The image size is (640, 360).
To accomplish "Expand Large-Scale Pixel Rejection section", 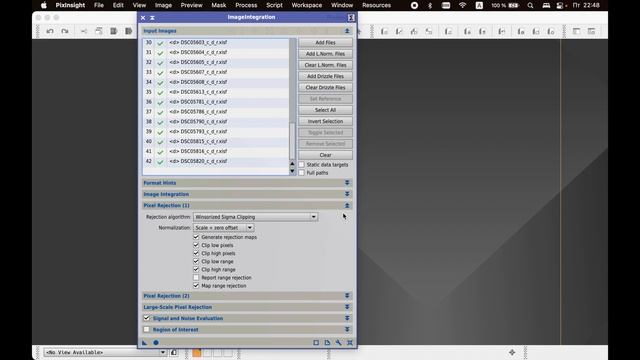I will pos(347,307).
